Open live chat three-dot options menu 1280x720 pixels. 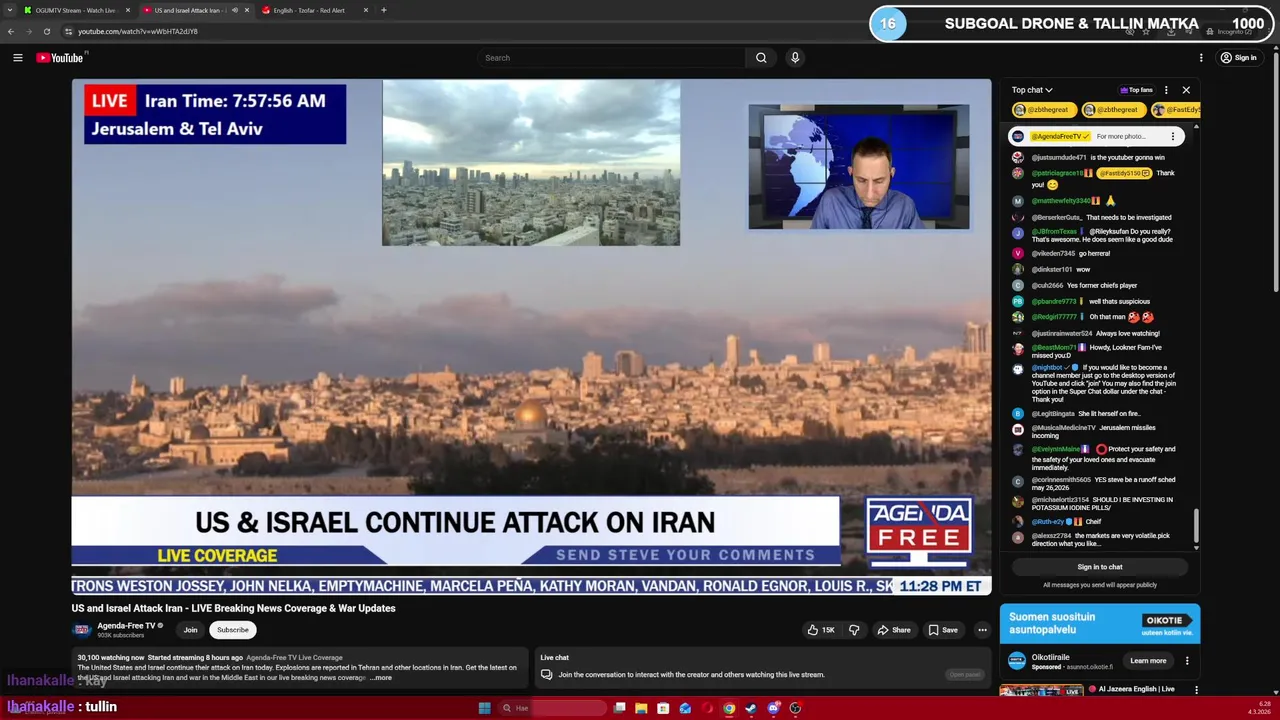coord(1166,90)
